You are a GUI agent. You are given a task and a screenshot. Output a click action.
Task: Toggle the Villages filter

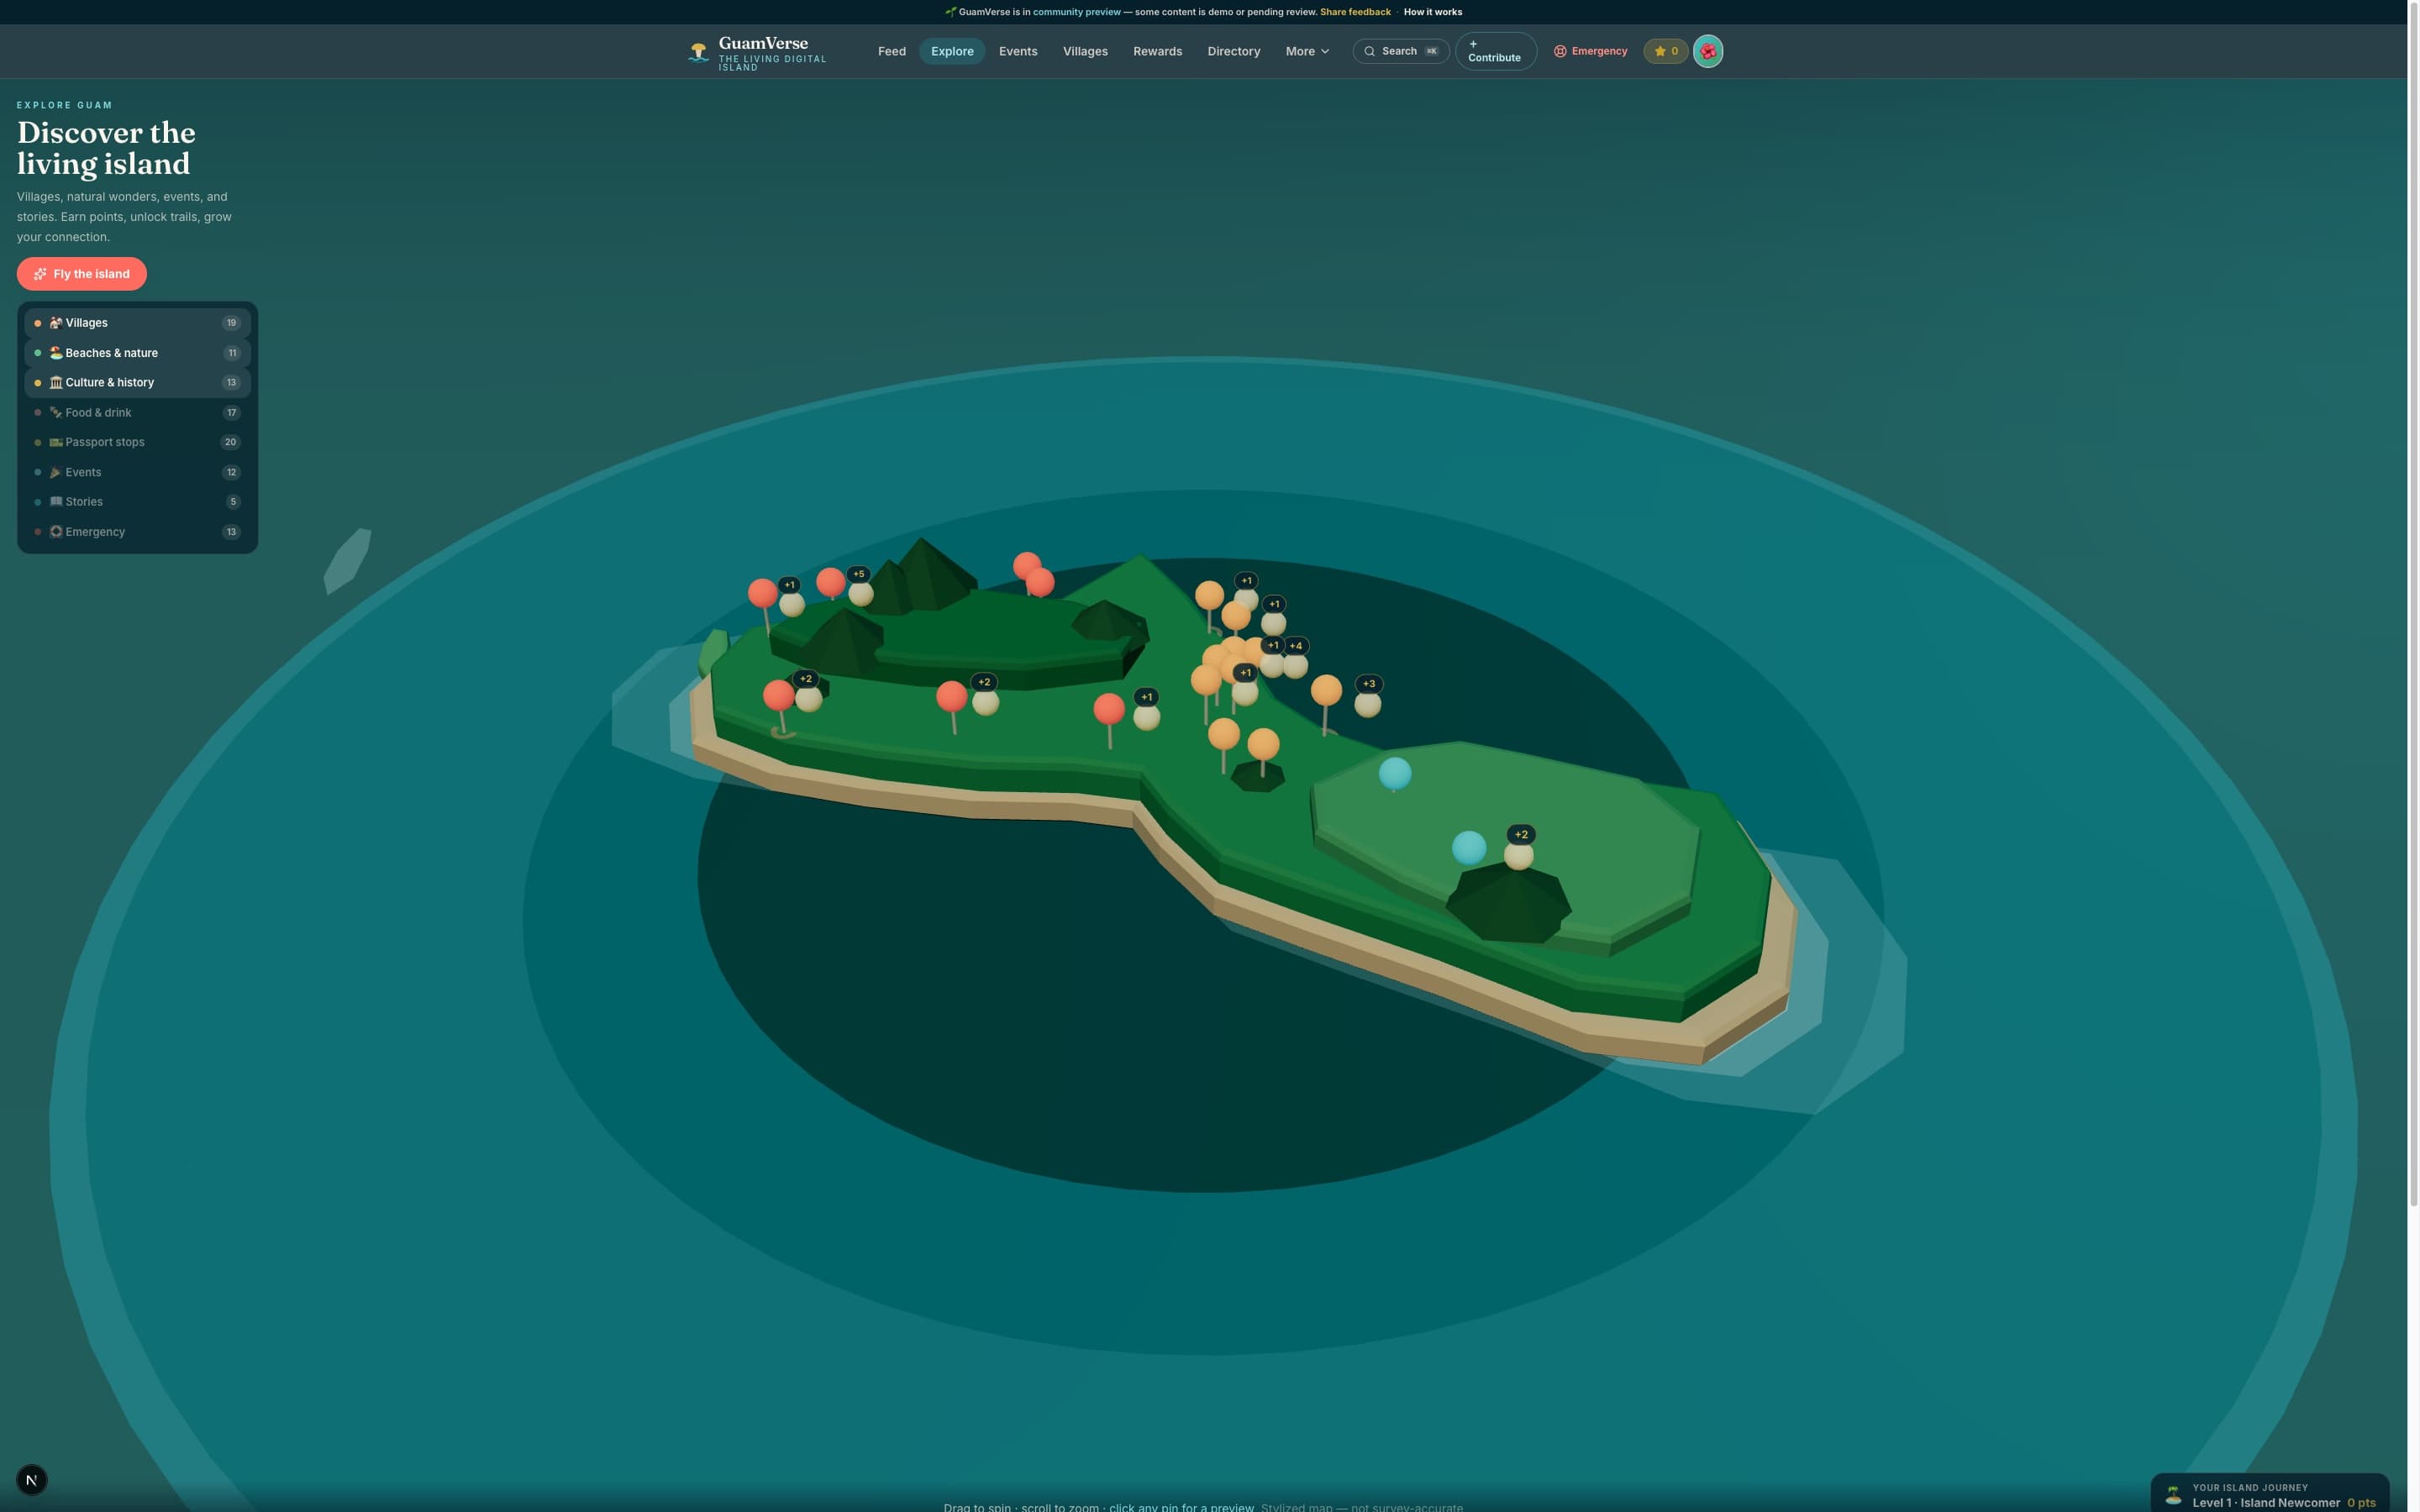(137, 323)
